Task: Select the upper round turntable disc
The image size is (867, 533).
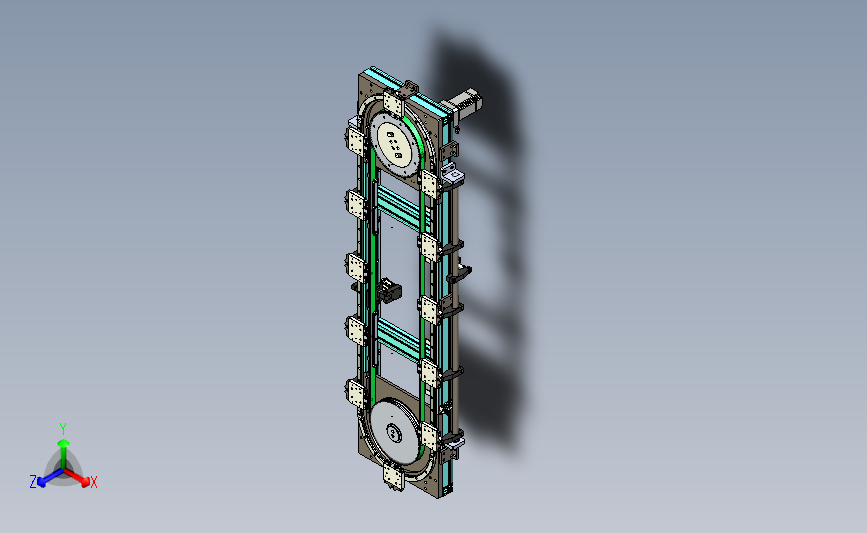Action: point(396,145)
